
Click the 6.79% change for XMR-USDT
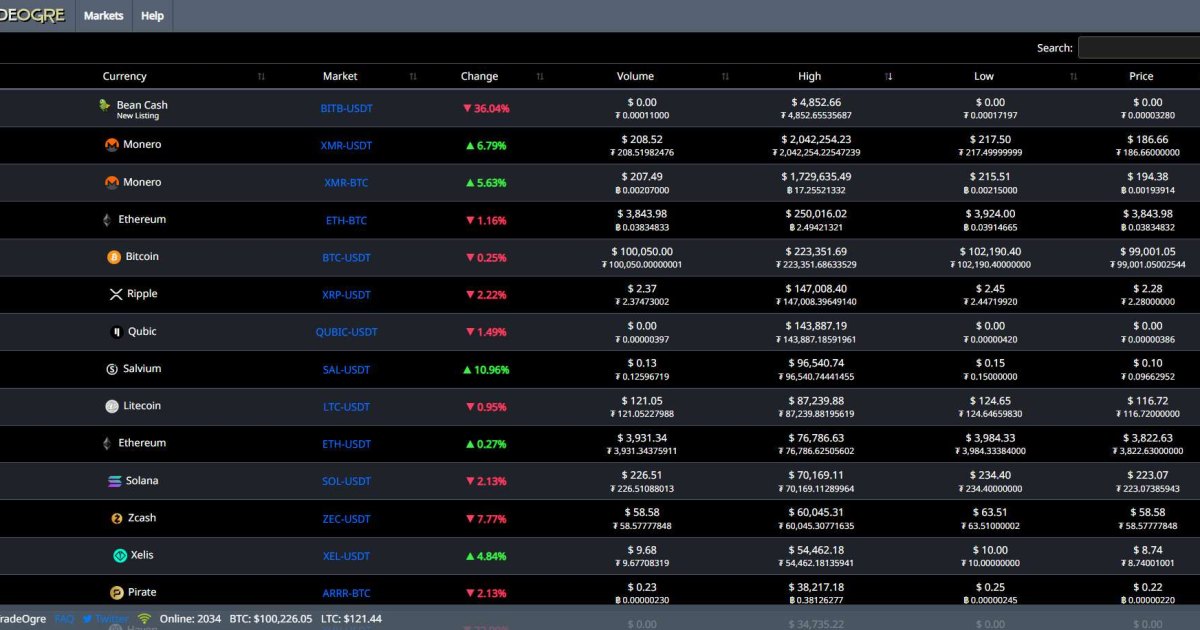pyautogui.click(x=485, y=146)
